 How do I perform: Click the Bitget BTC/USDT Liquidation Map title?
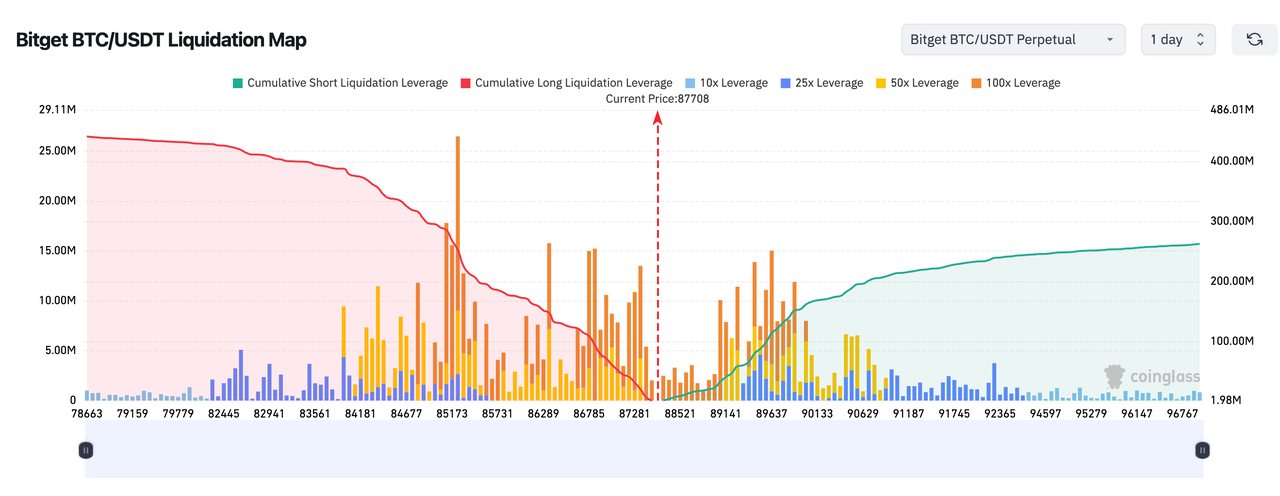(x=161, y=40)
